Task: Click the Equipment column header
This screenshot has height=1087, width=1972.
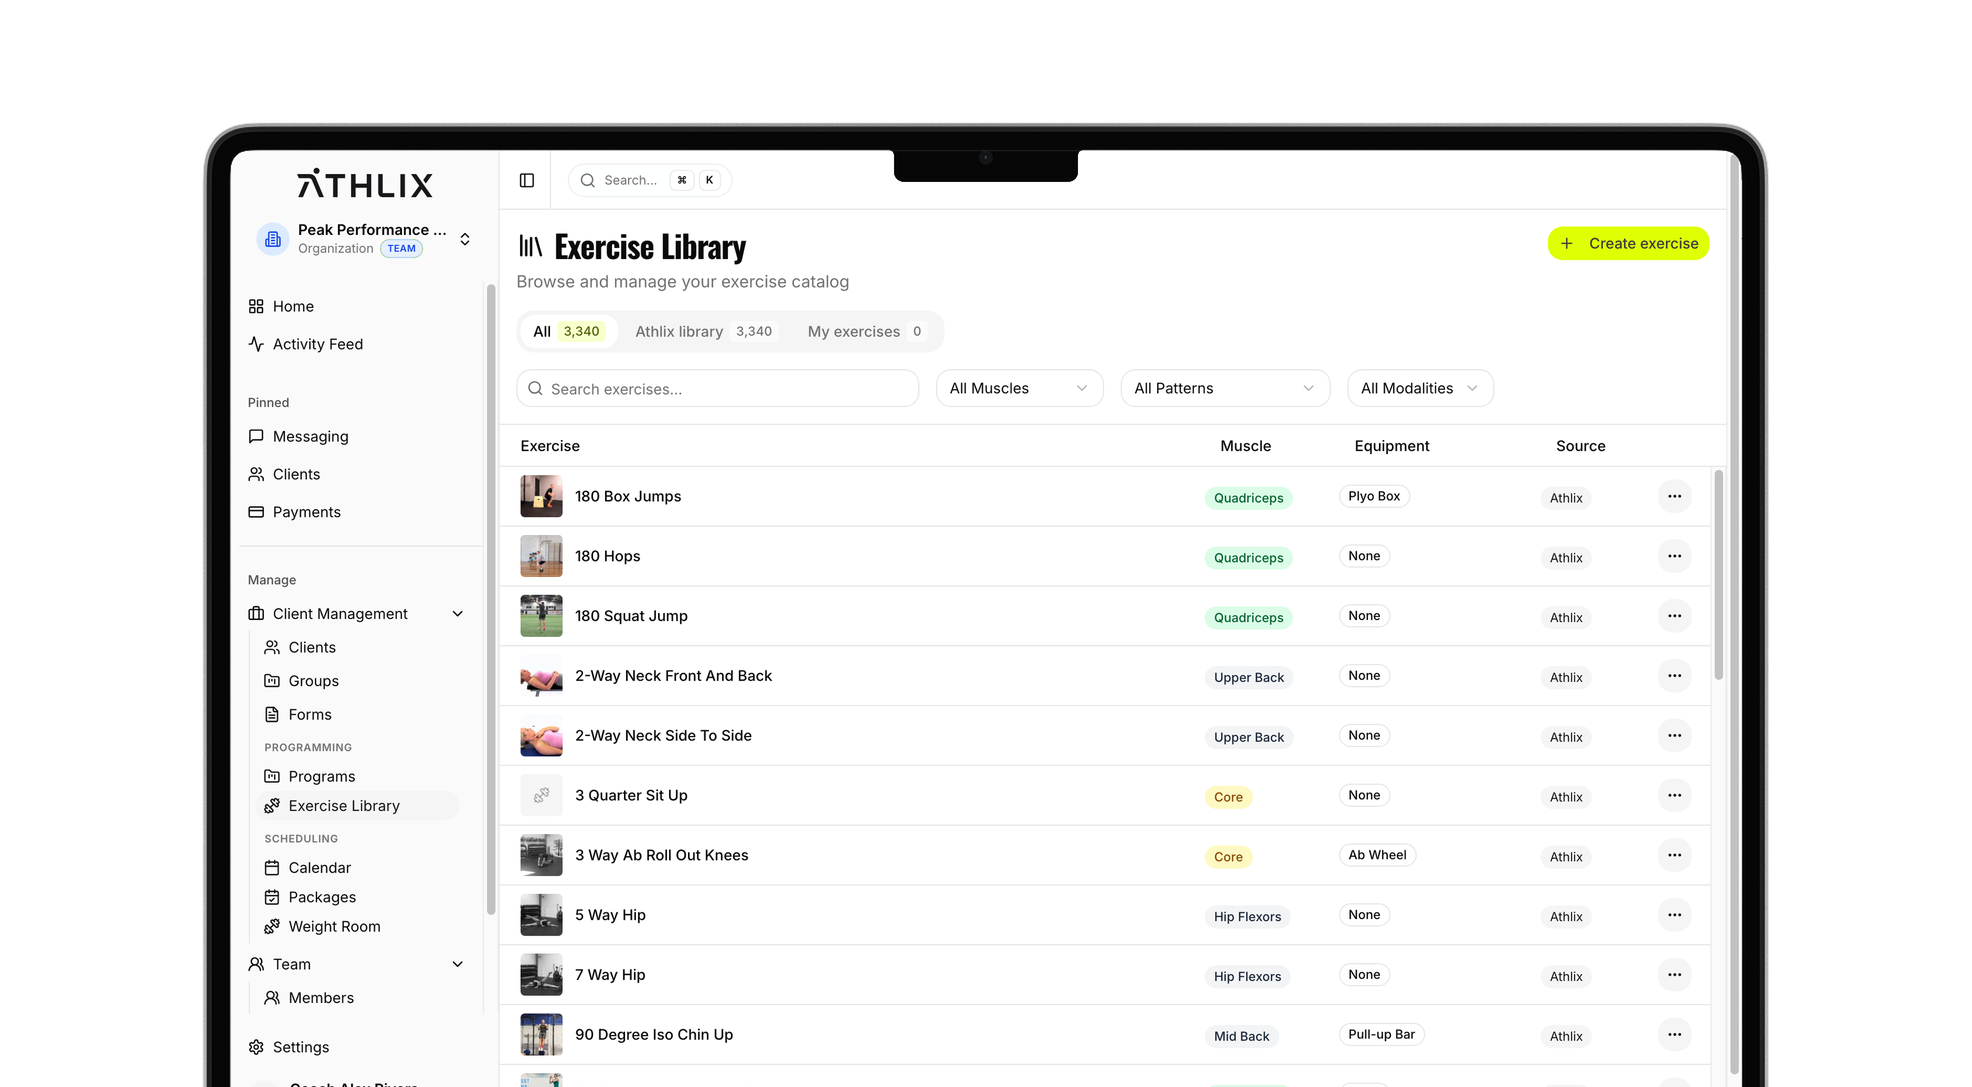Action: [1391, 446]
